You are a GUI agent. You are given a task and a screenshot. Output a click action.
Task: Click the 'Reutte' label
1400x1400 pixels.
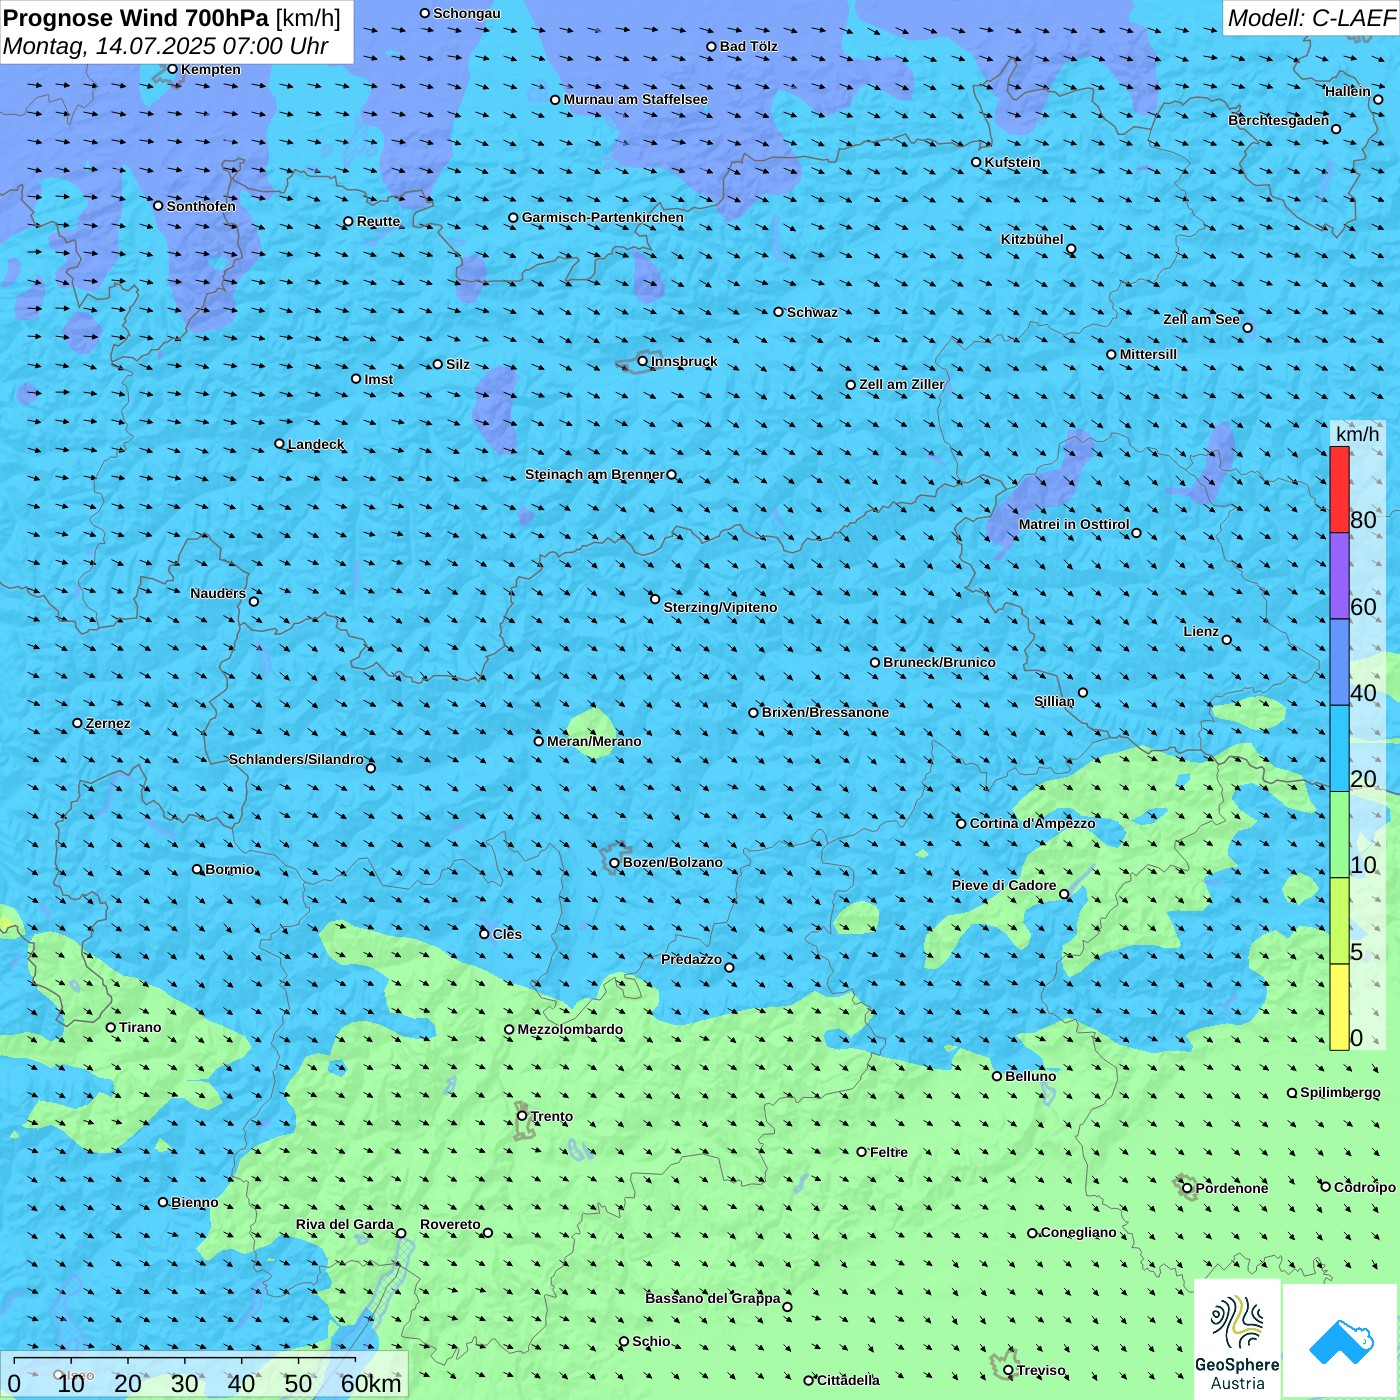[378, 221]
